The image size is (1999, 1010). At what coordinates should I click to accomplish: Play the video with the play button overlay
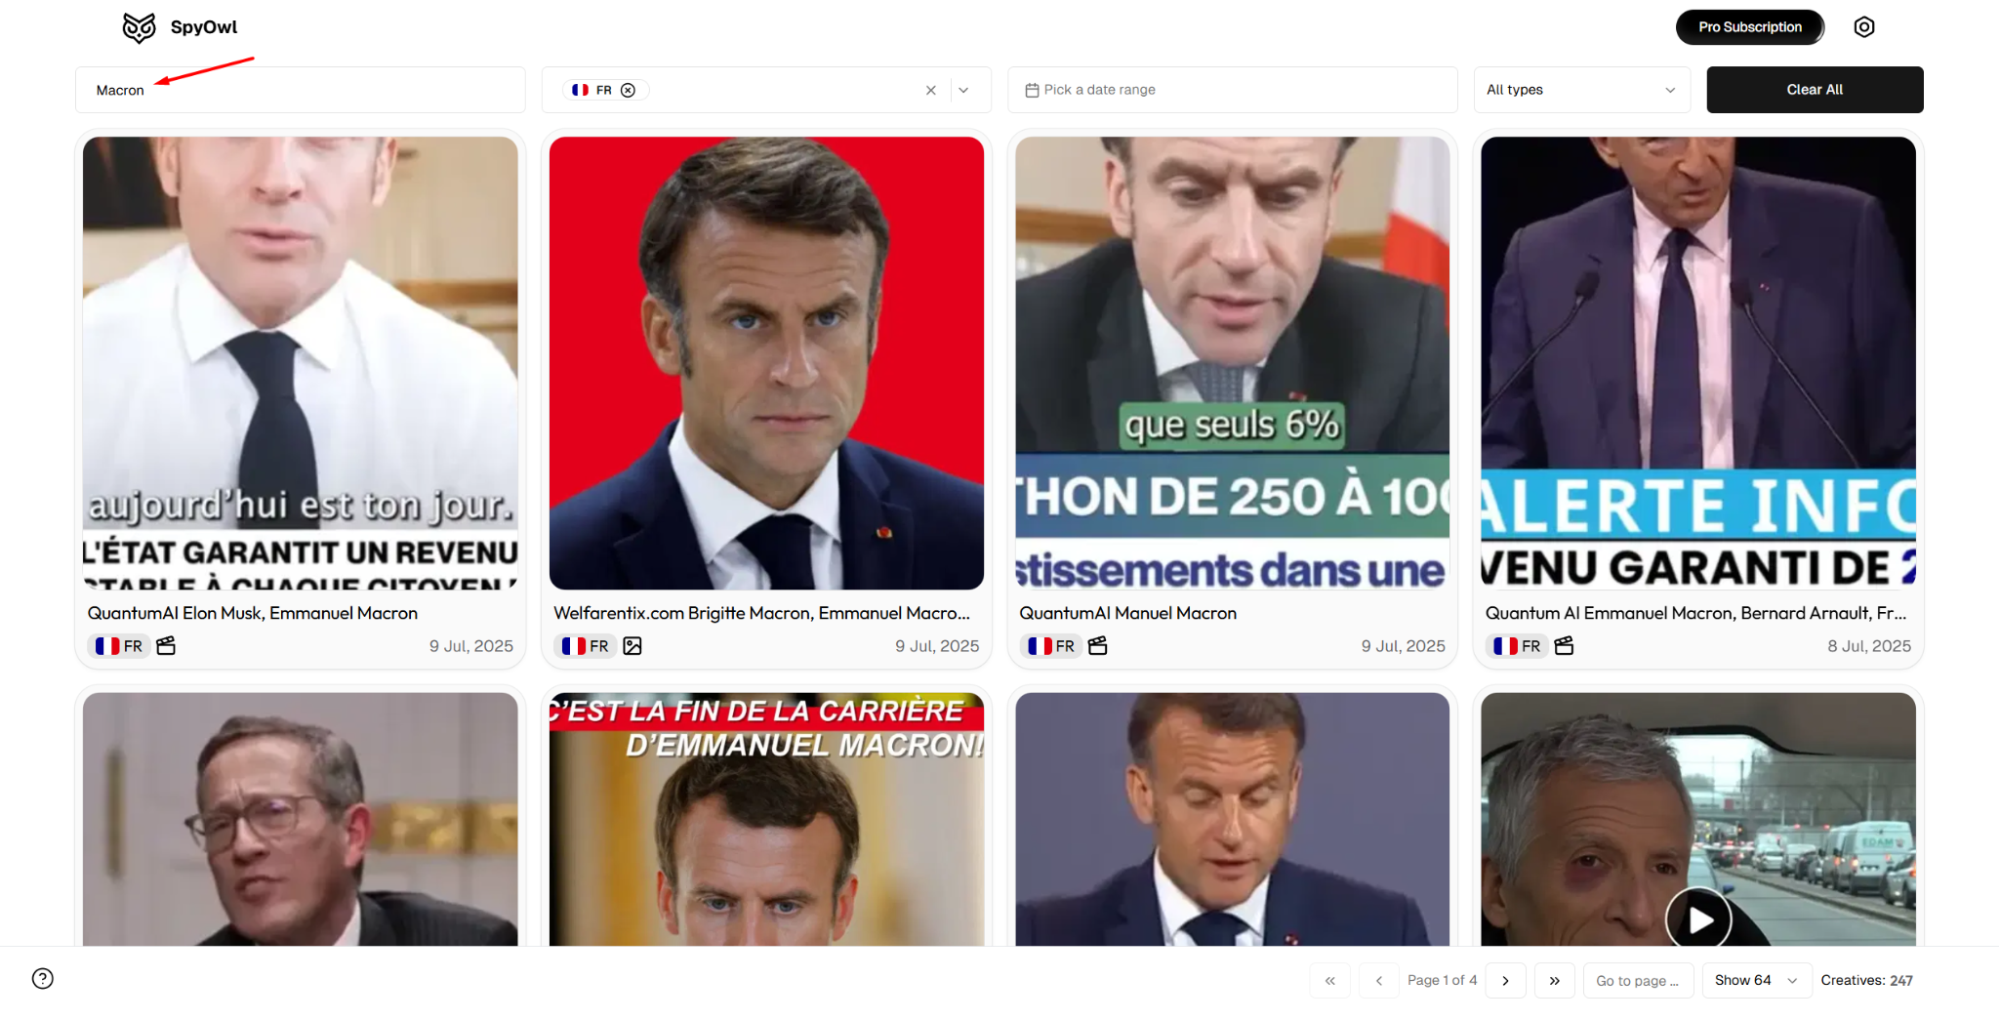[1698, 919]
